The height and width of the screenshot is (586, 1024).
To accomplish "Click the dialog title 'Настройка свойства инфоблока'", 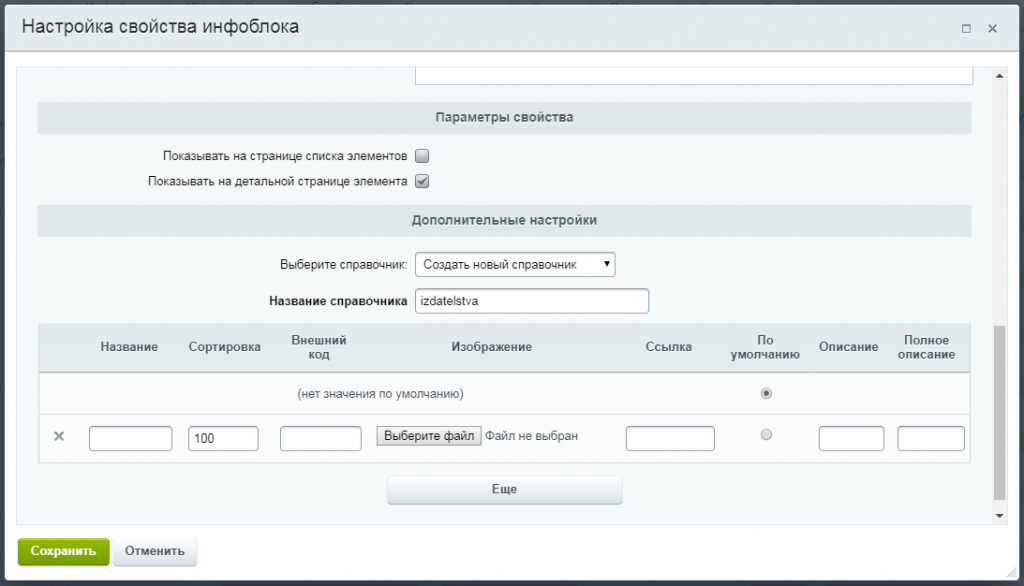I will [160, 27].
